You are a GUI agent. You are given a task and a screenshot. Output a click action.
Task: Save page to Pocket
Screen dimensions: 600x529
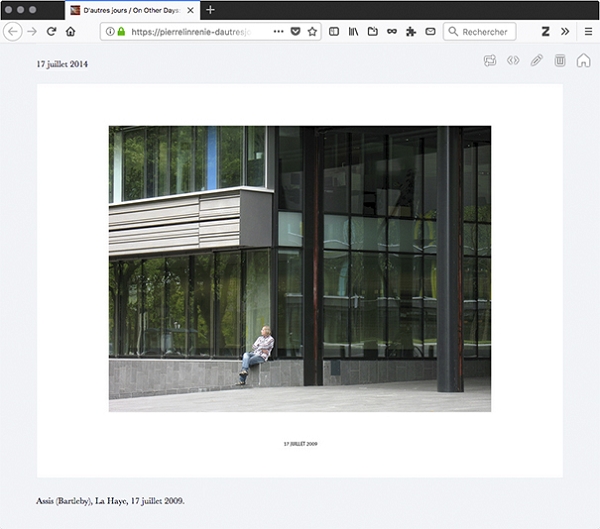(x=295, y=32)
